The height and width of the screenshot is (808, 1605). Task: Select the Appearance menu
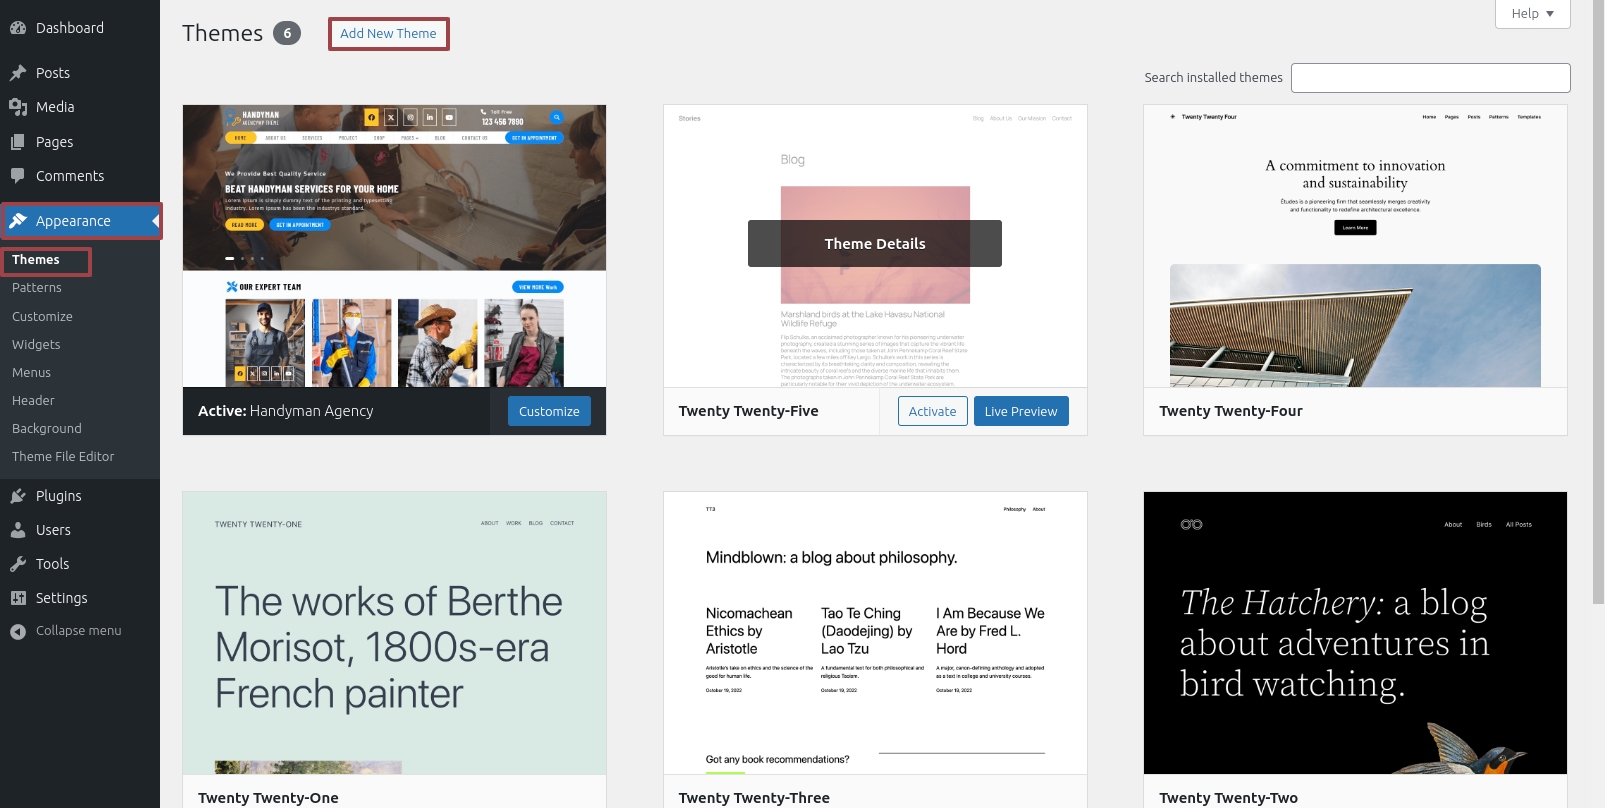80,221
